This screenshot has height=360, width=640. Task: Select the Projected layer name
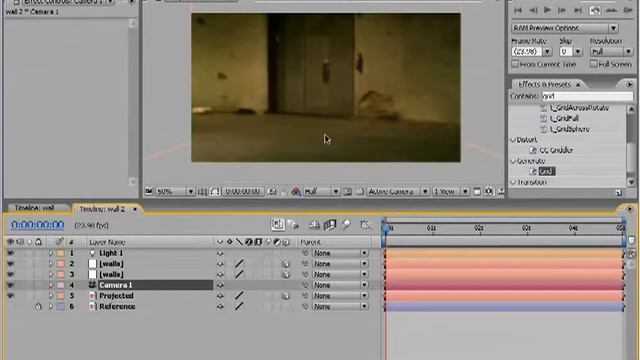pyautogui.click(x=116, y=296)
